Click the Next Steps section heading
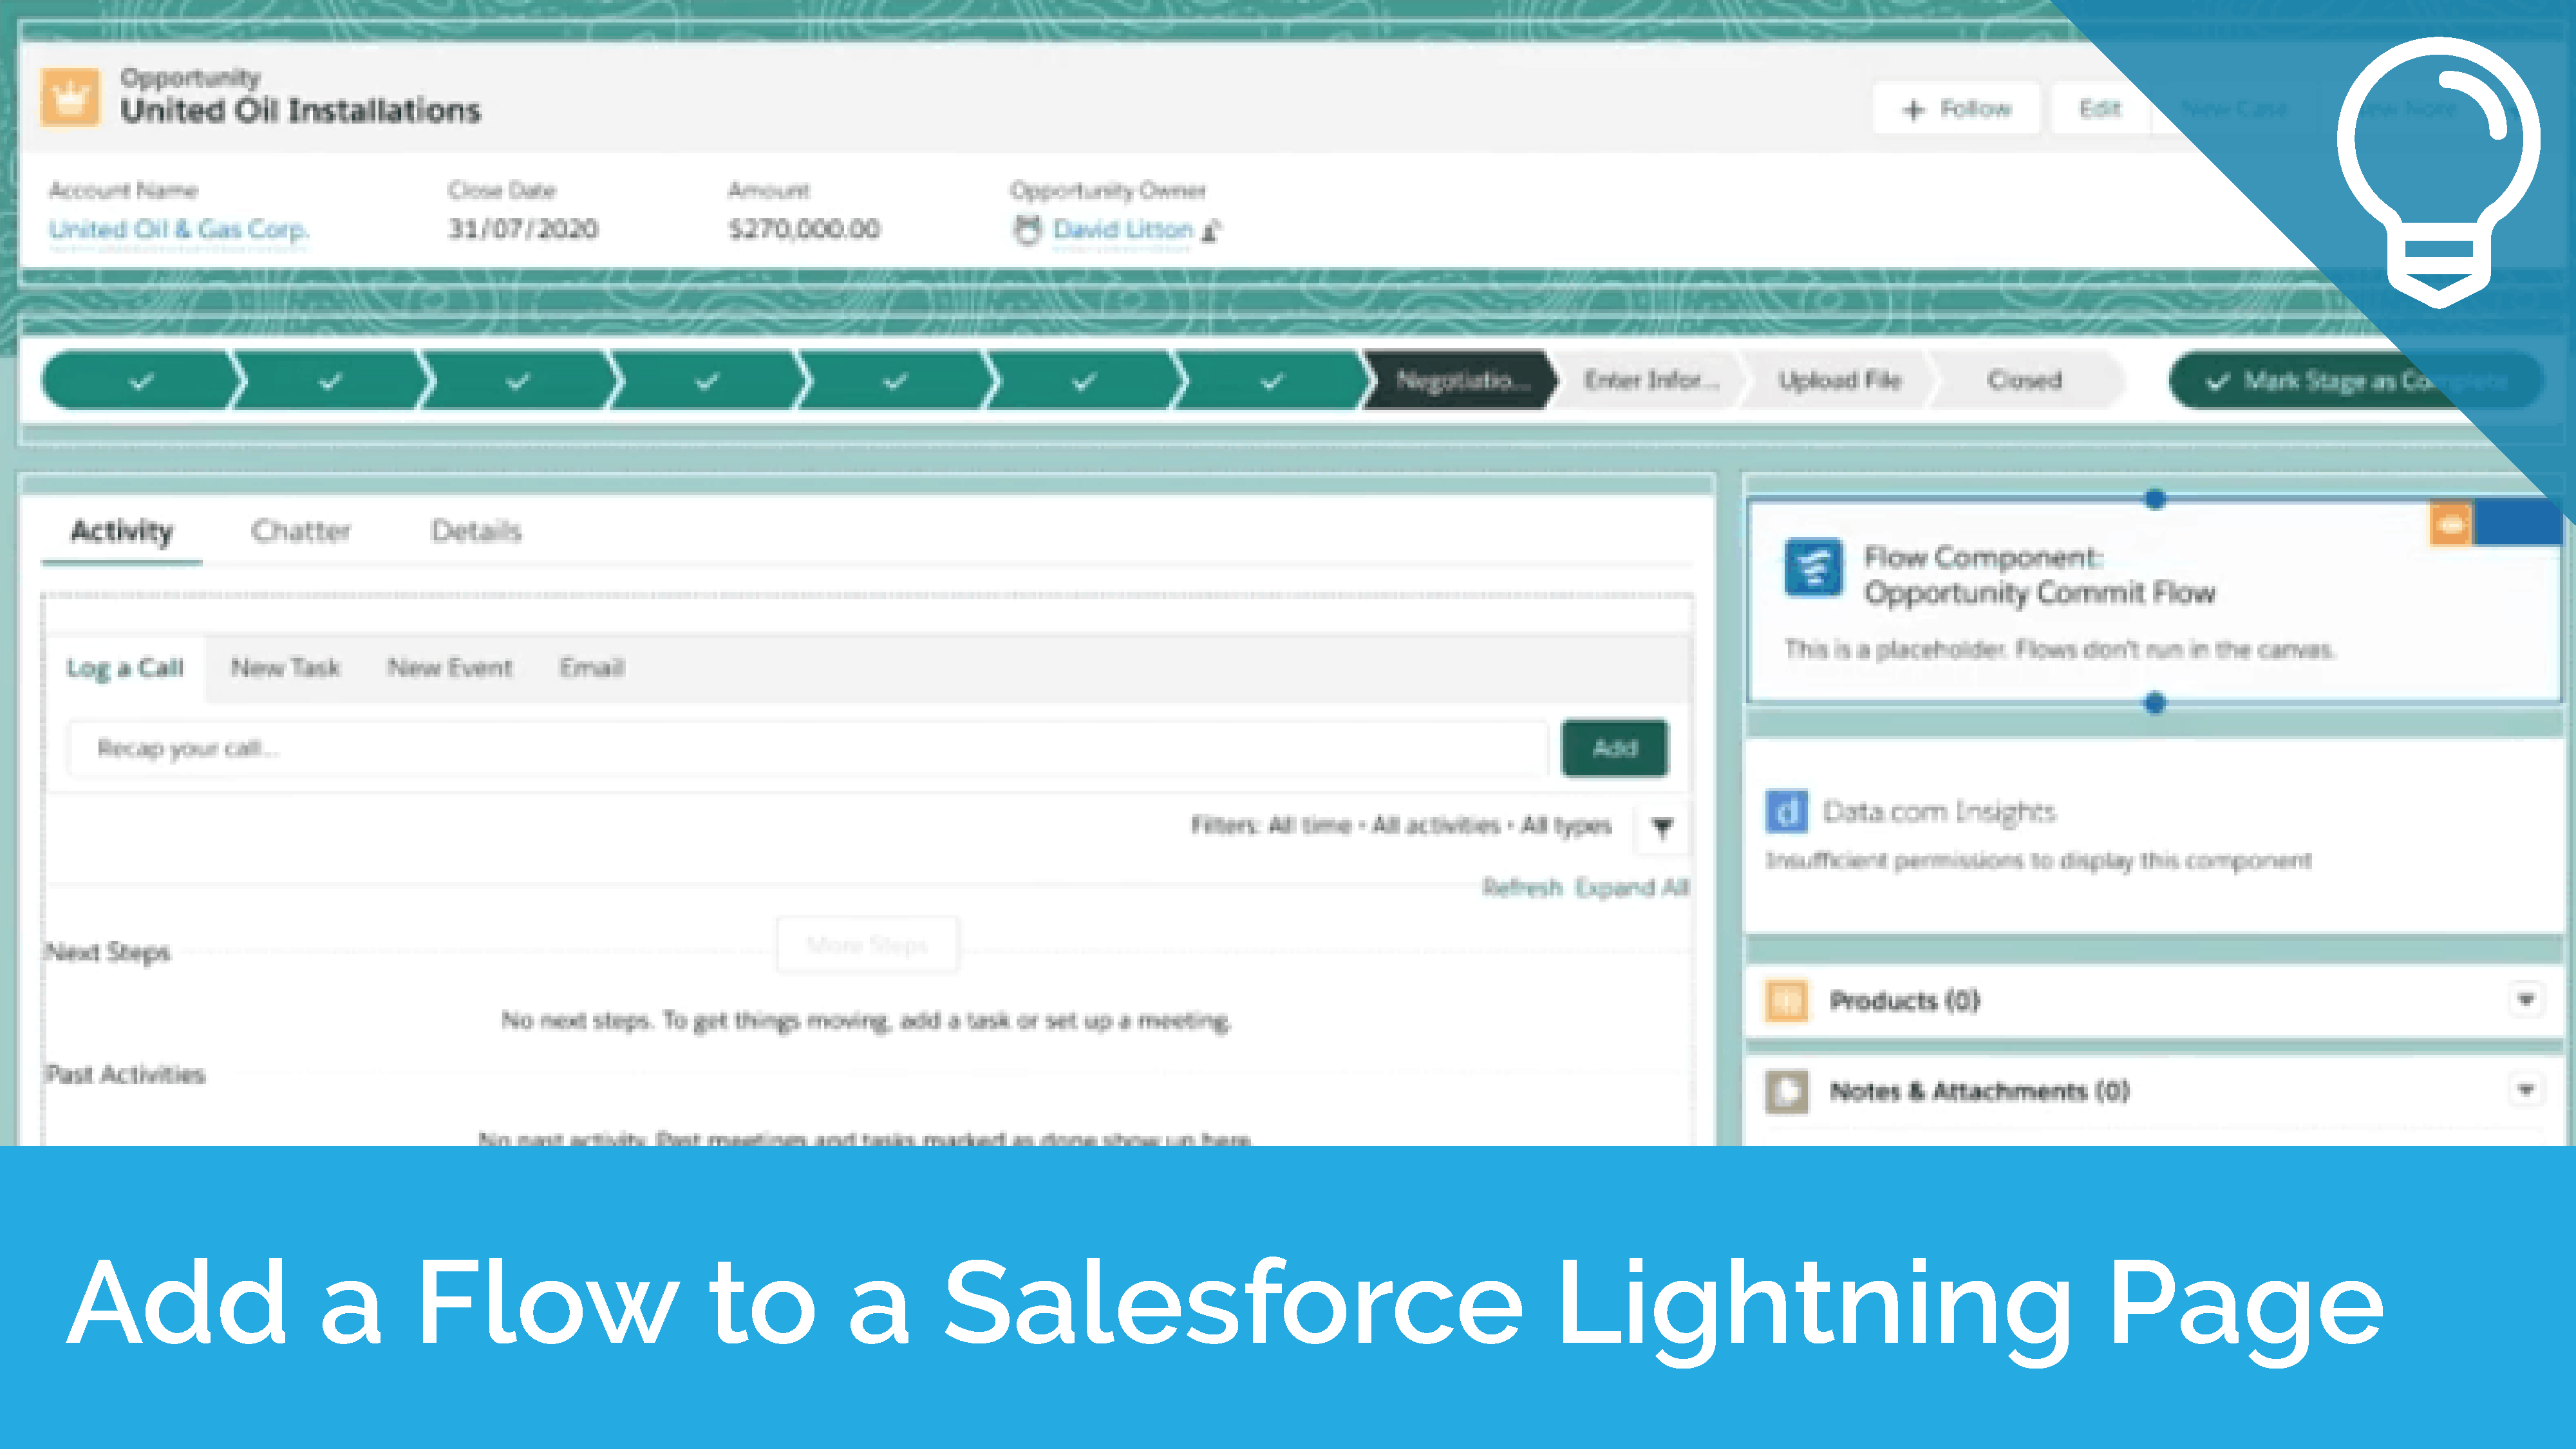This screenshot has width=2576, height=1449. (108, 952)
